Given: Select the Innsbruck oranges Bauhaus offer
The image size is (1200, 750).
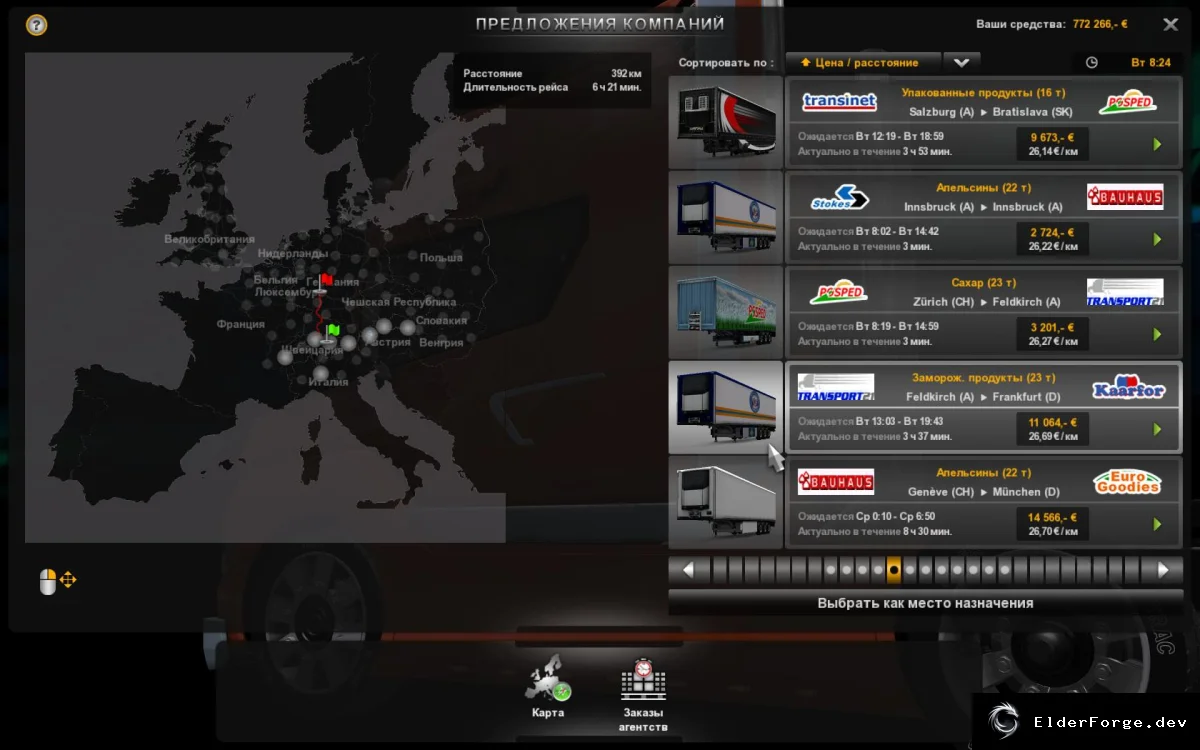Looking at the screenshot, I should coord(983,218).
